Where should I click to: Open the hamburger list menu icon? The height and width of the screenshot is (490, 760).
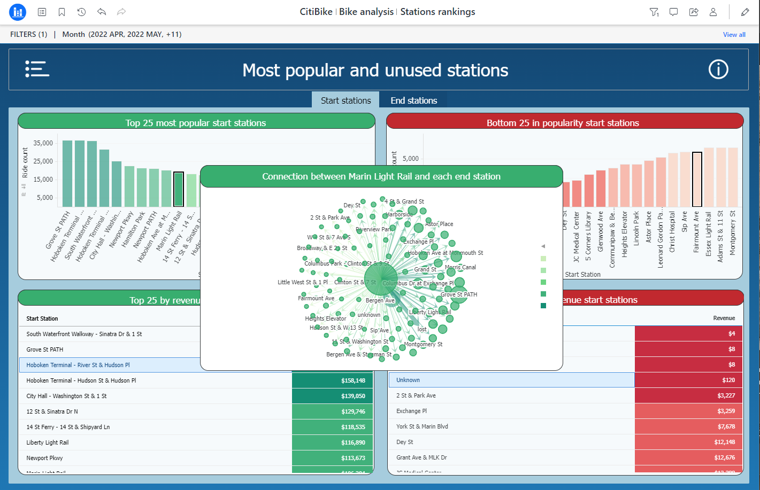coord(37,69)
